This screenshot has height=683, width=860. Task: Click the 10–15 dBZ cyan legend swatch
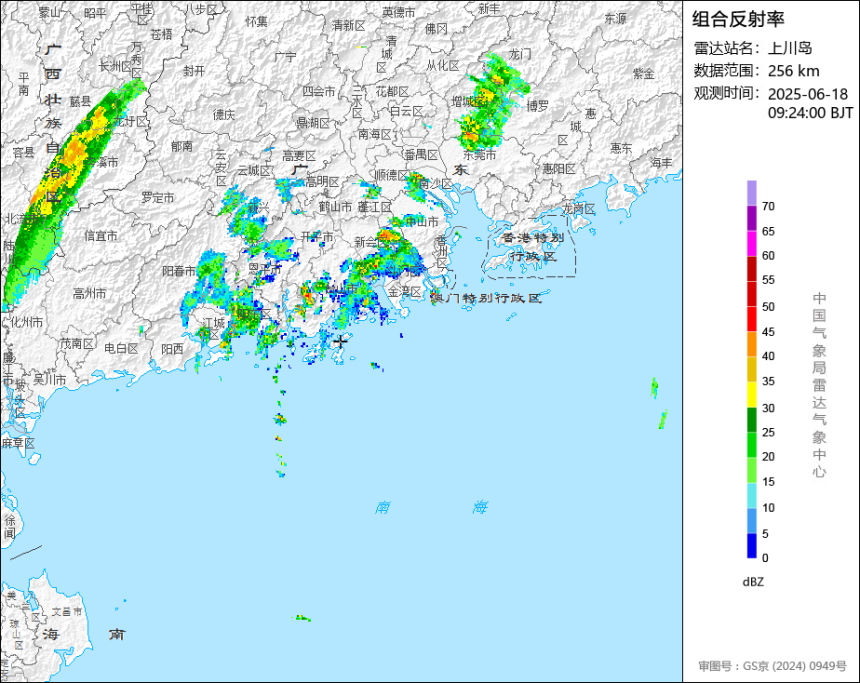click(751, 495)
